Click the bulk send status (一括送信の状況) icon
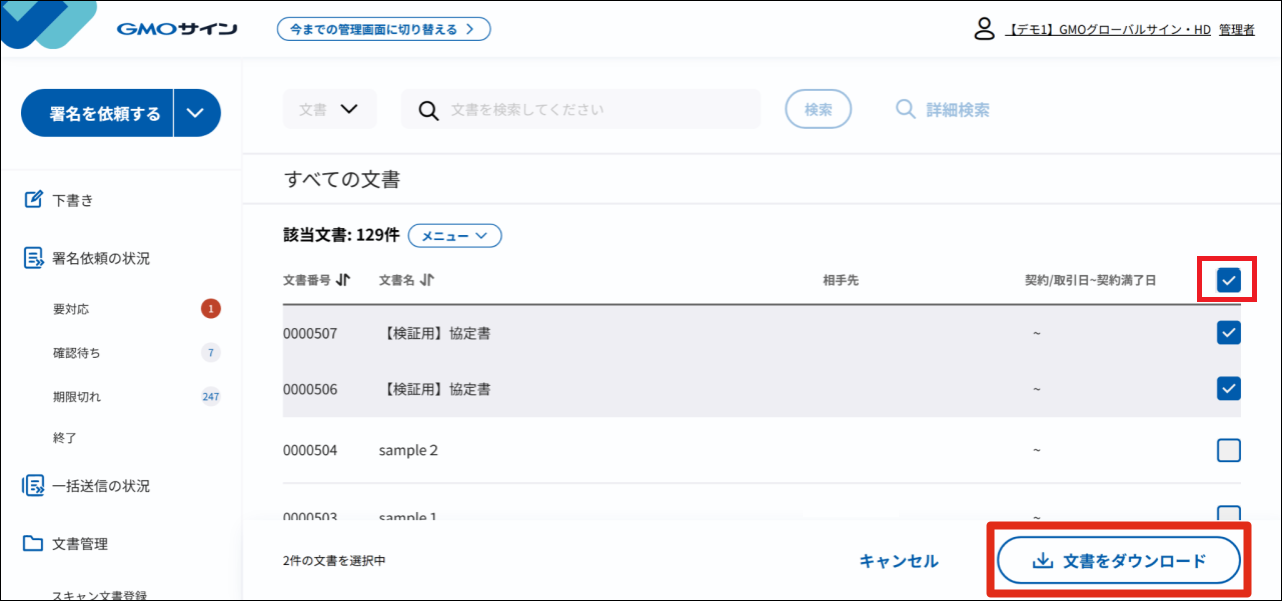This screenshot has width=1282, height=601. pos(34,486)
